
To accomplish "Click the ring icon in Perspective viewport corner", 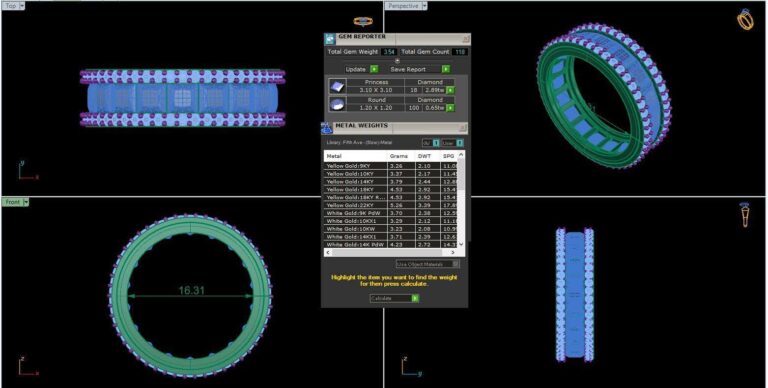I will [745, 19].
